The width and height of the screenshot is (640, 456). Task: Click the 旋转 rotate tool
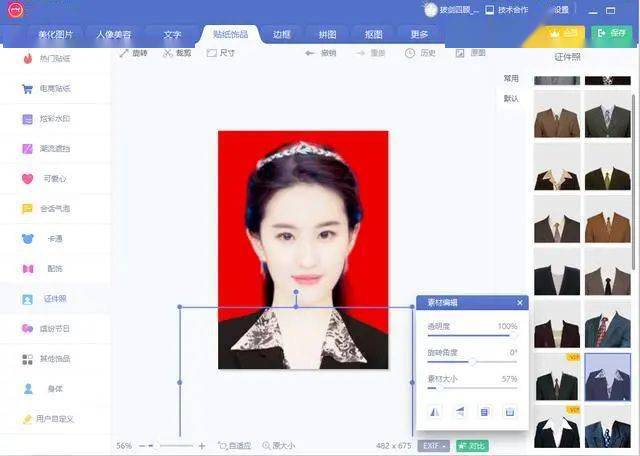(133, 53)
